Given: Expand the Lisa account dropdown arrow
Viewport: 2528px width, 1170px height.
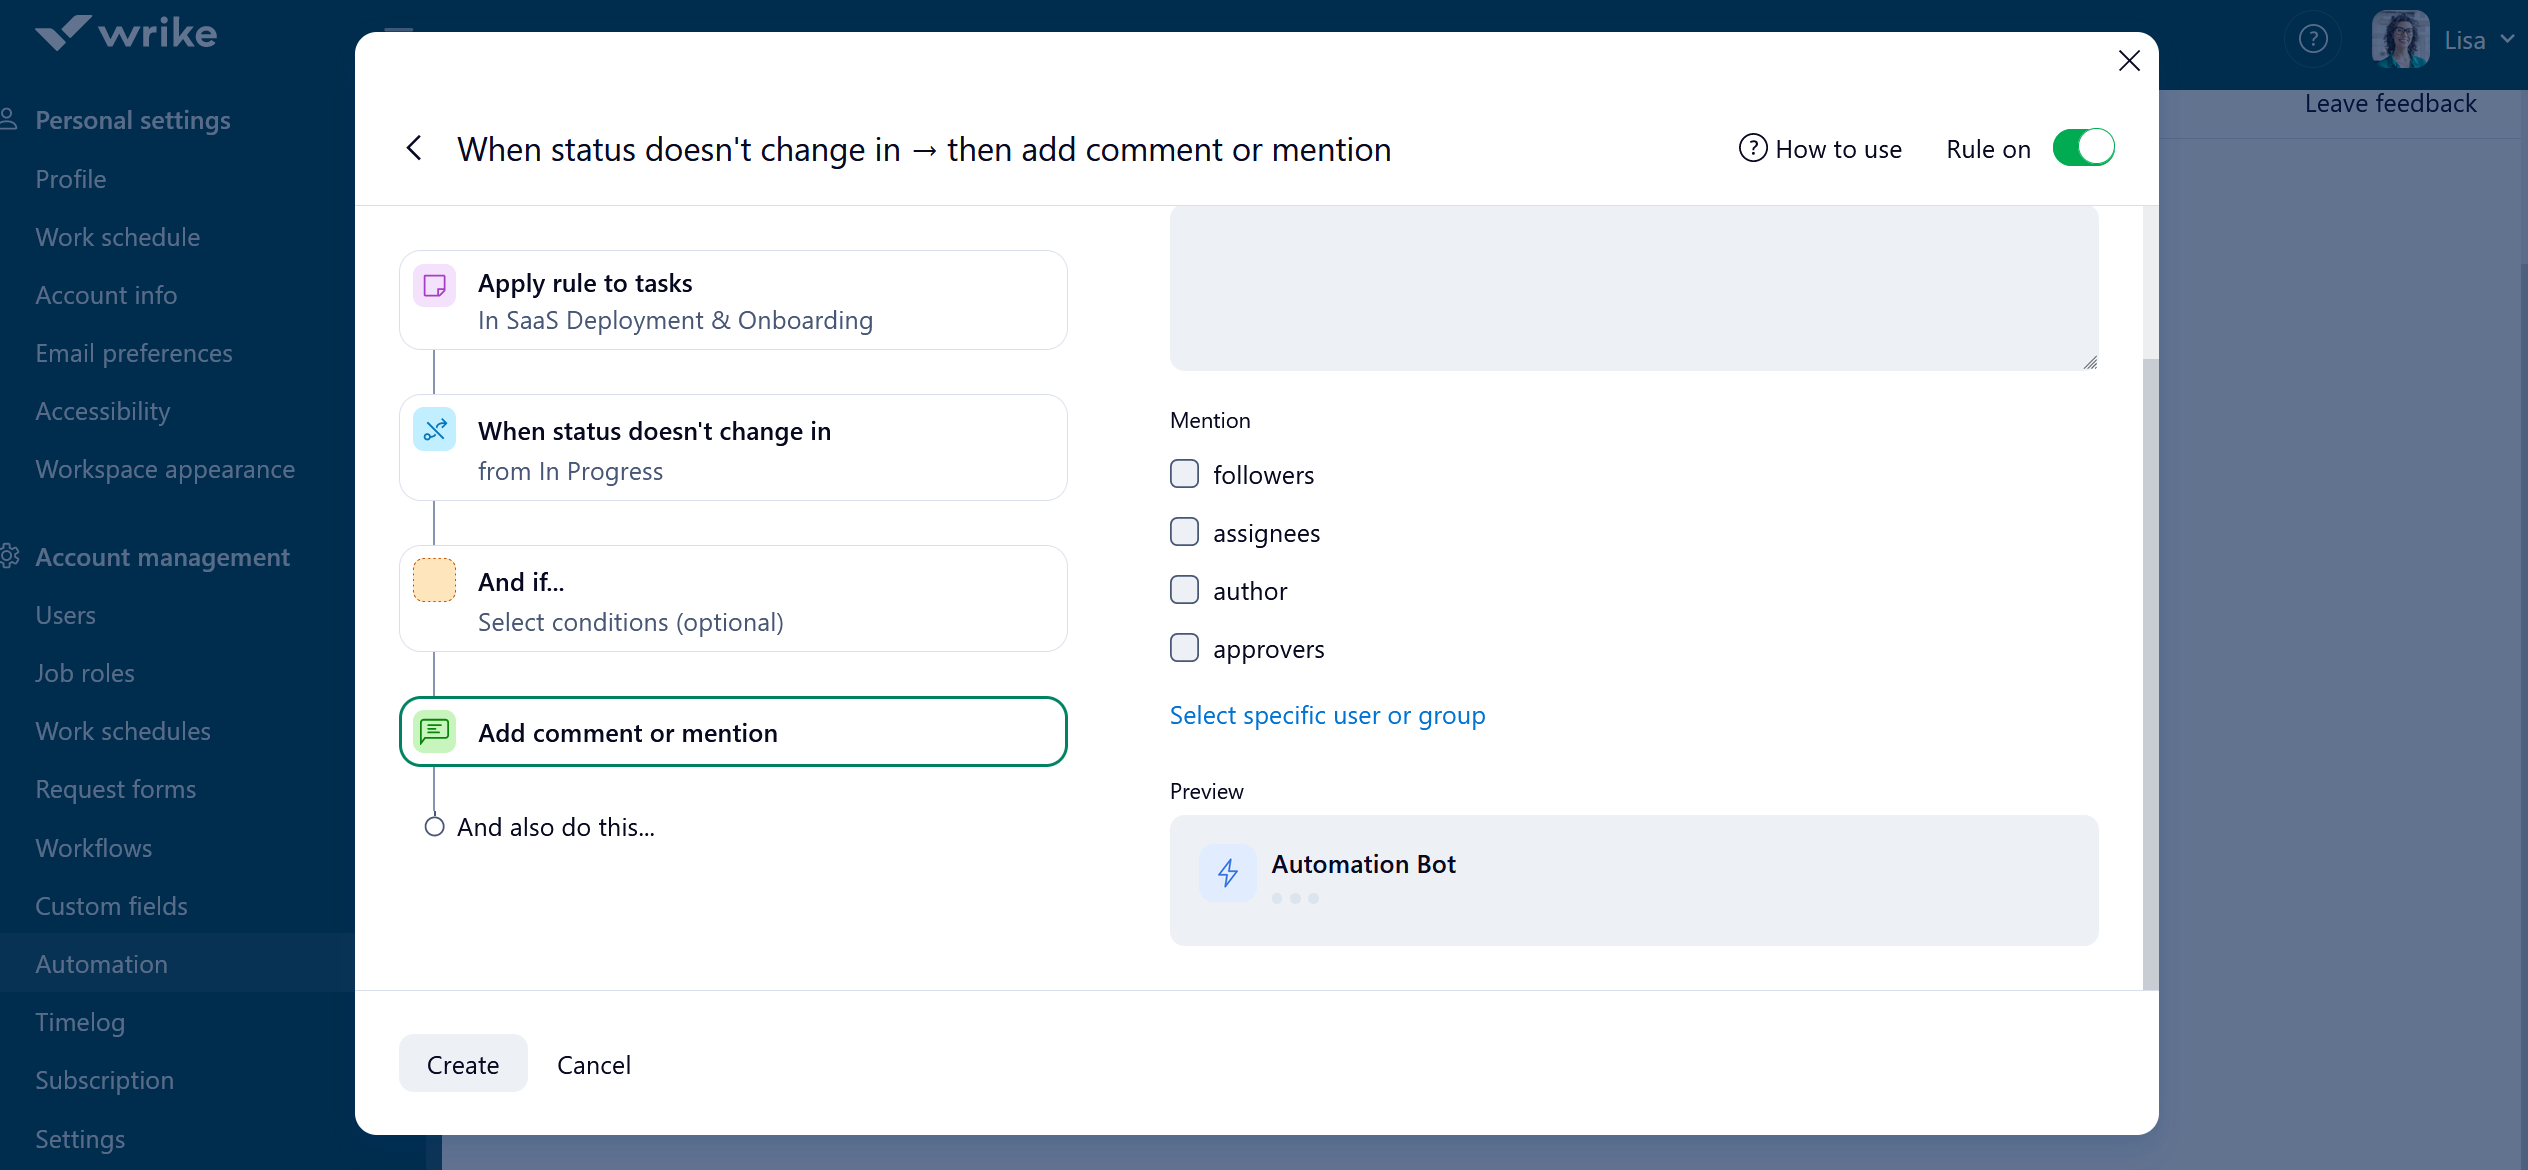Looking at the screenshot, I should tap(2506, 40).
